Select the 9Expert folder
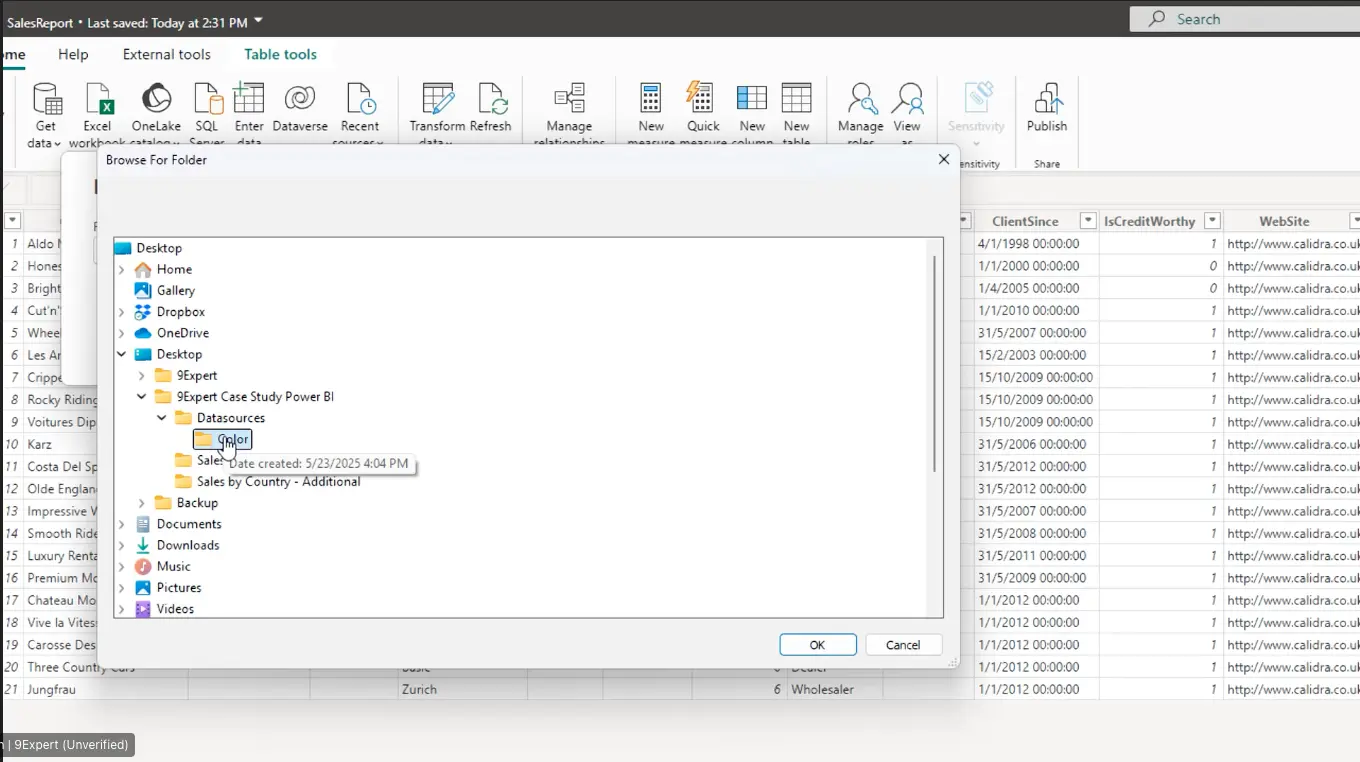This screenshot has height=762, width=1360. 197,375
